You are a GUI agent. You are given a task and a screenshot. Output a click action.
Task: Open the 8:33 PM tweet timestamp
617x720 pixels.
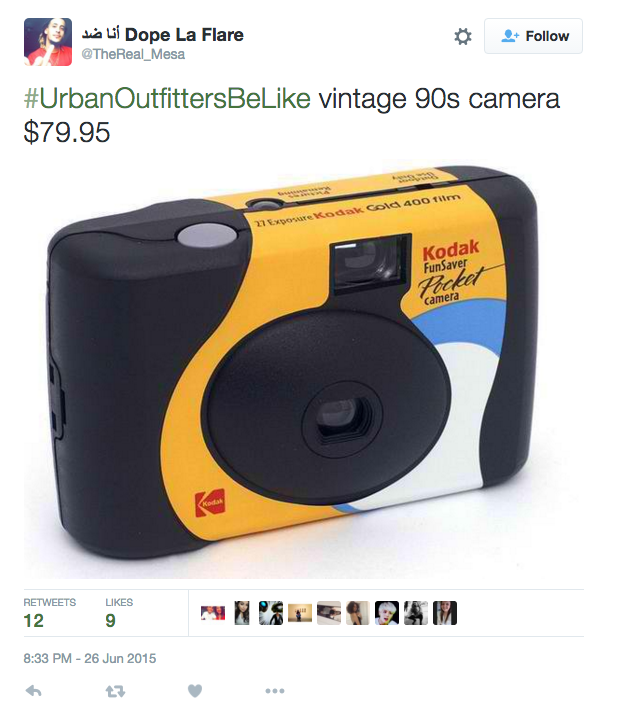coord(90,658)
